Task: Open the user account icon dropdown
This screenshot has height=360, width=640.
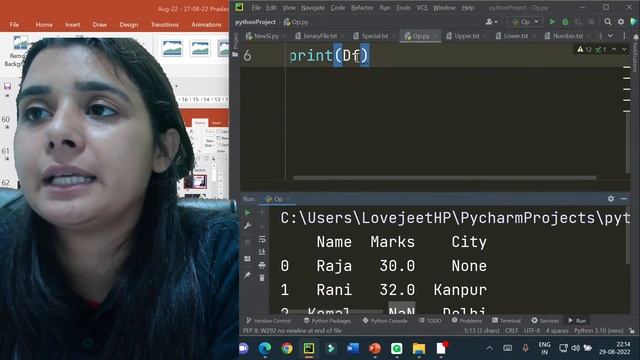Action: (491, 22)
